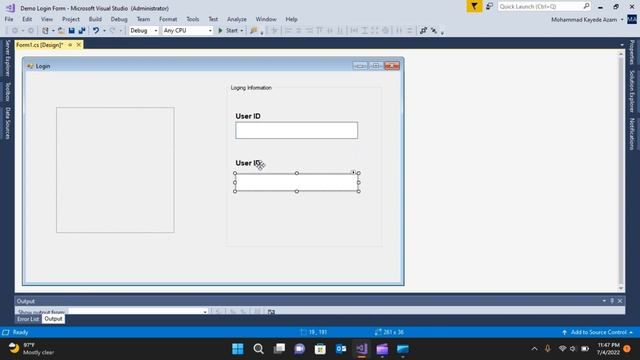Expand the Add to Source Control menu
This screenshot has width=640, height=360.
click(x=598, y=332)
